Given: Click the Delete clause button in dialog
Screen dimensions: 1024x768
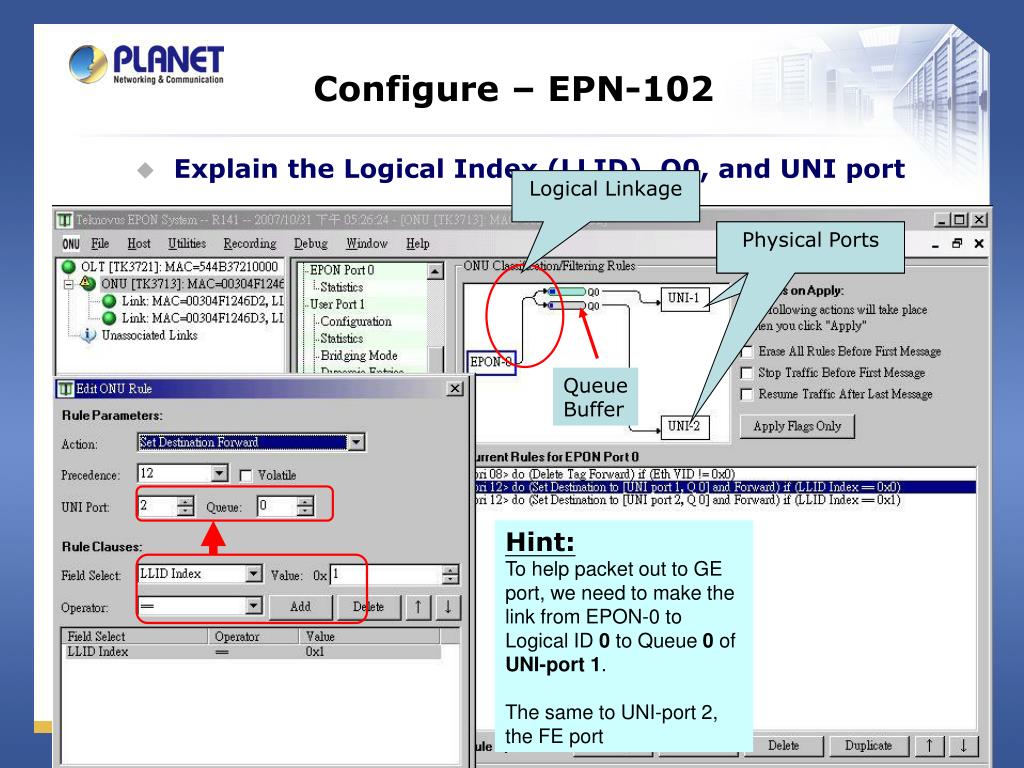Looking at the screenshot, I should 368,607.
